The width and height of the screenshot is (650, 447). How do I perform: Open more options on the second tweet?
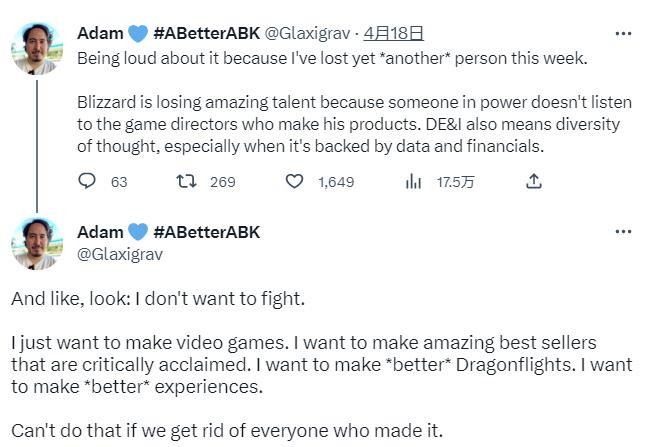623,232
